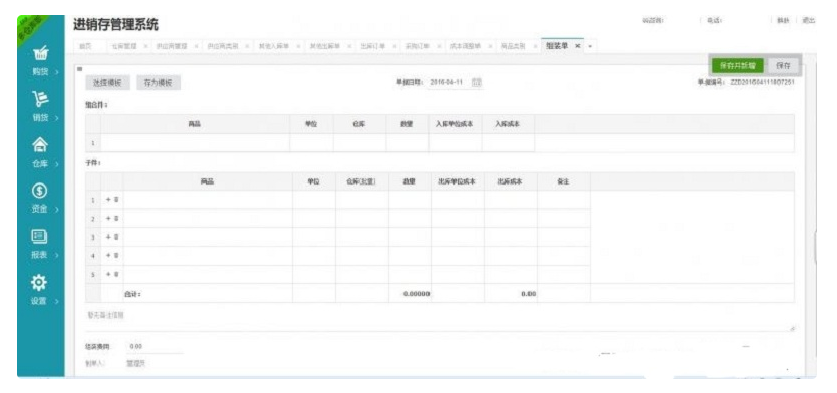Close the 采购订单 tab
The image size is (837, 393).
(x=439, y=46)
